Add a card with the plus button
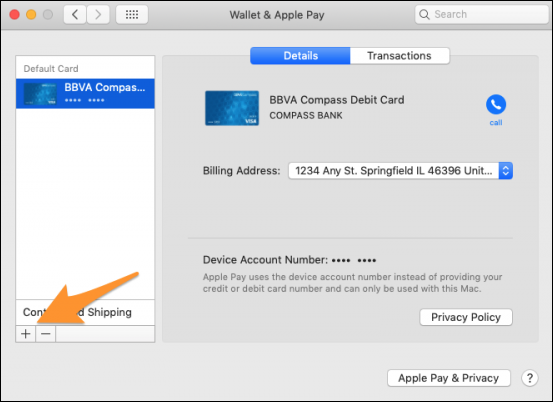The height and width of the screenshot is (402, 553). 25,334
